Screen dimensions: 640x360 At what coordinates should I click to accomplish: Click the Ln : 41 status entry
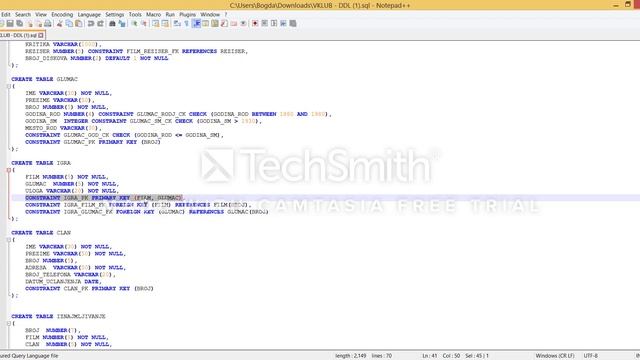coord(430,356)
